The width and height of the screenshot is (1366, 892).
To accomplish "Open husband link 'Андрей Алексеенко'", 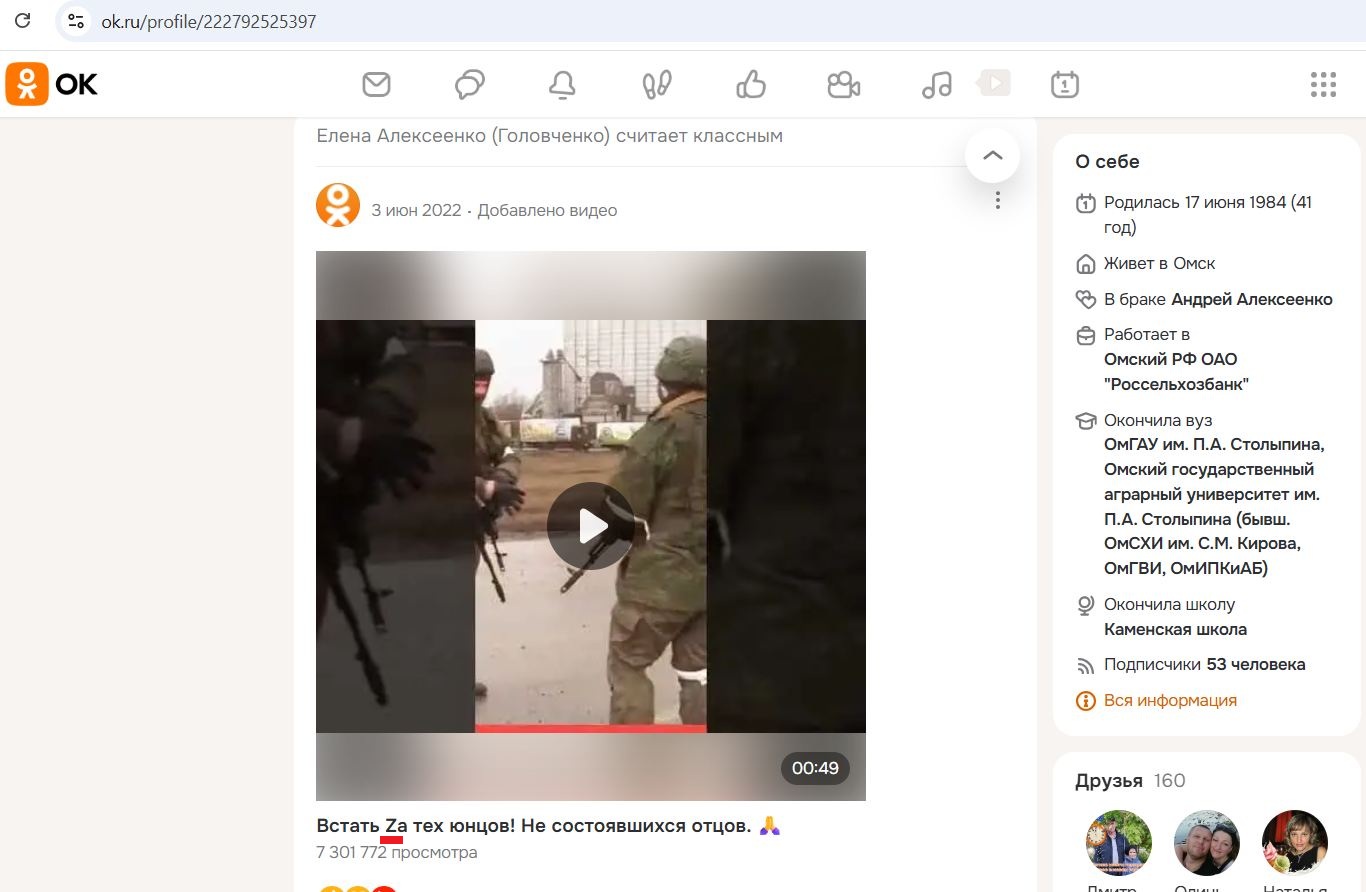I will coord(1251,299).
